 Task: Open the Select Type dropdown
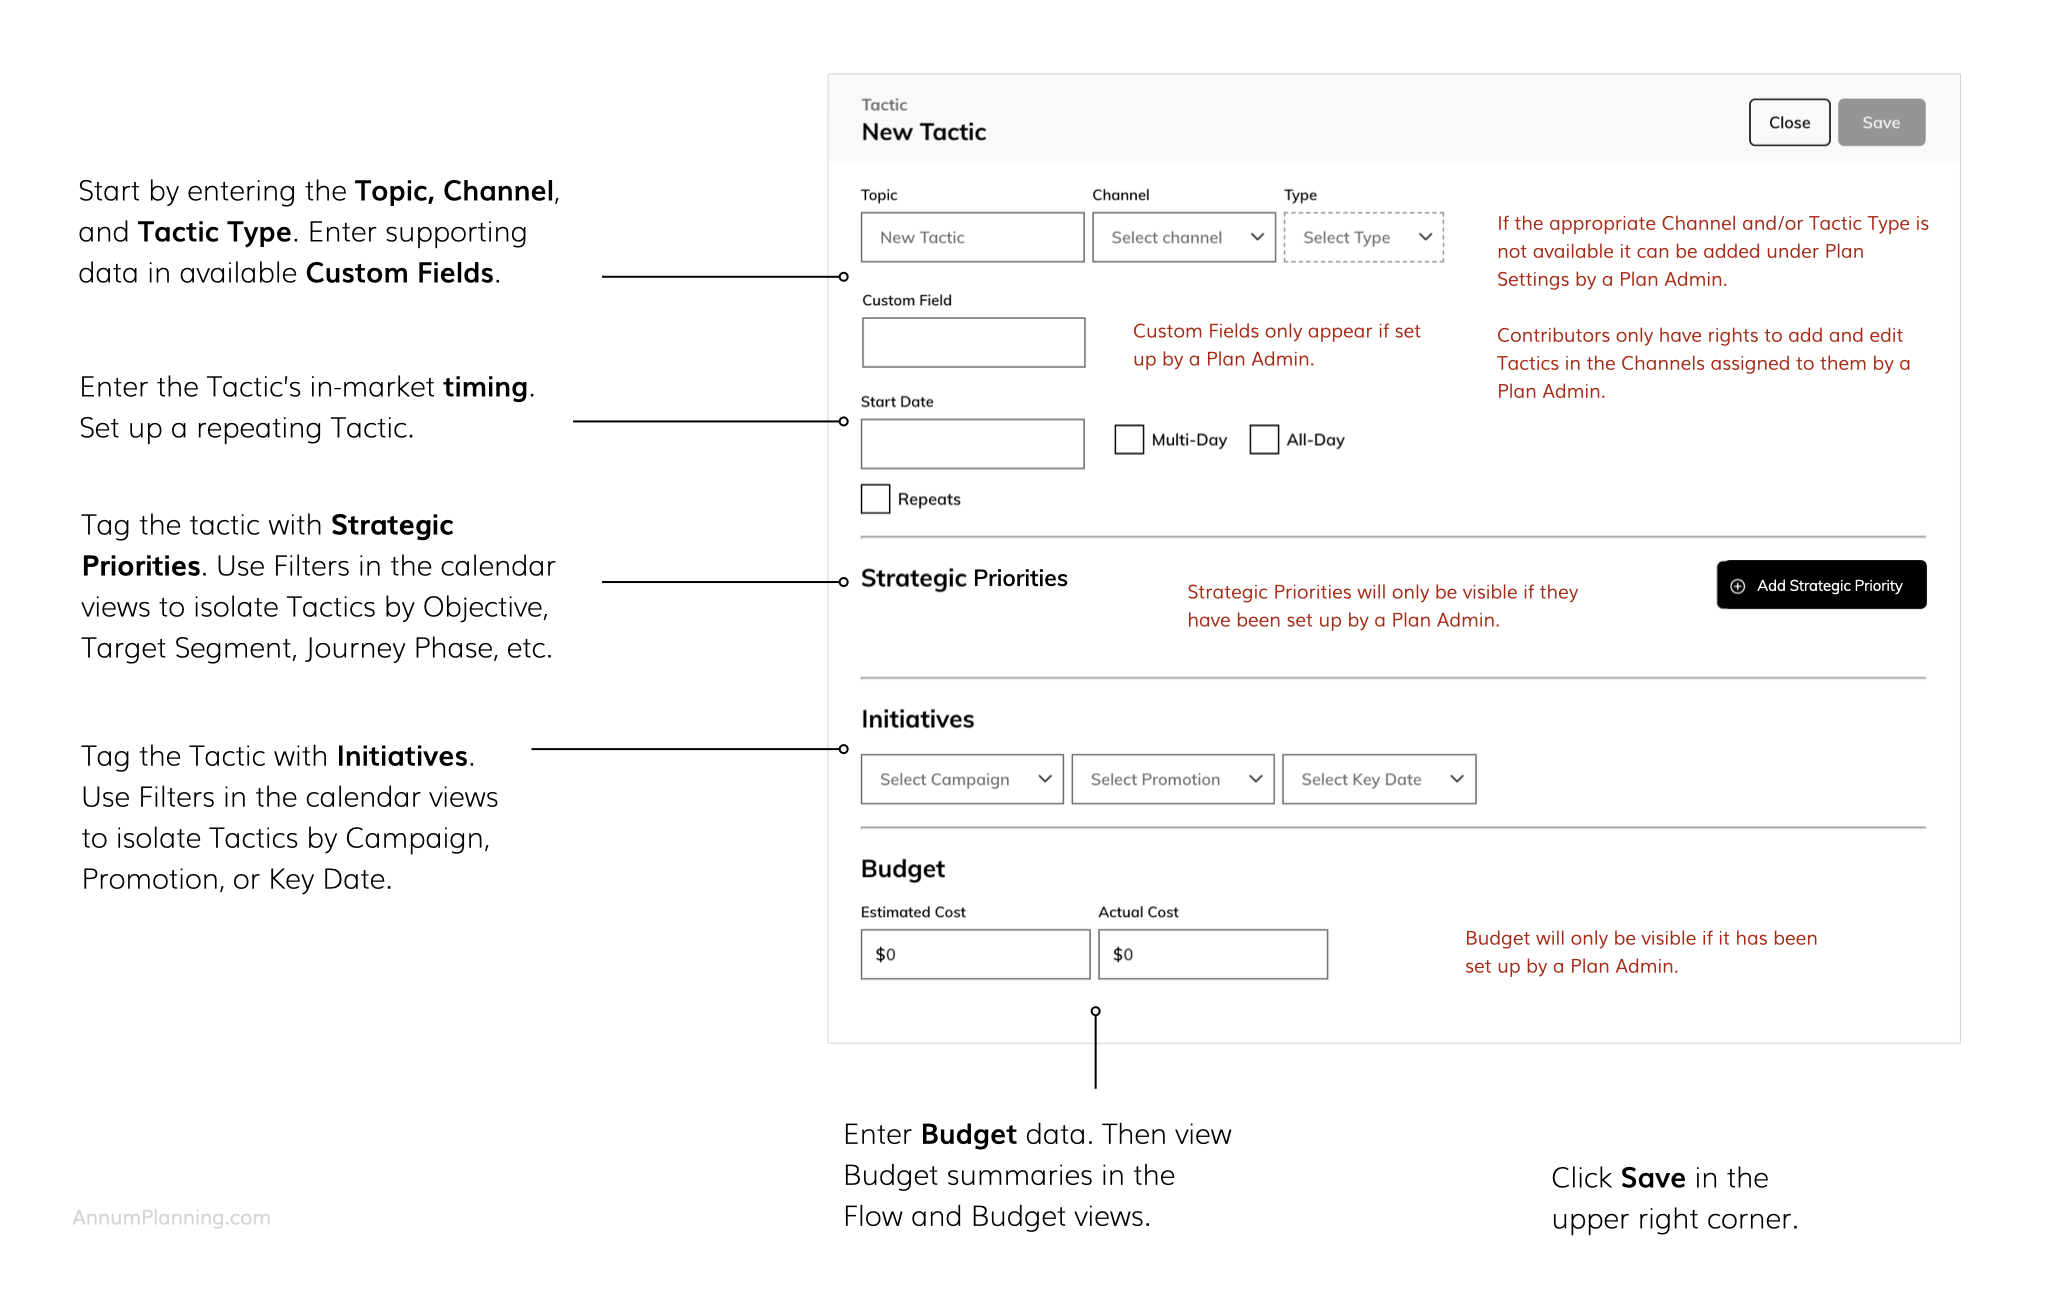tap(1364, 237)
